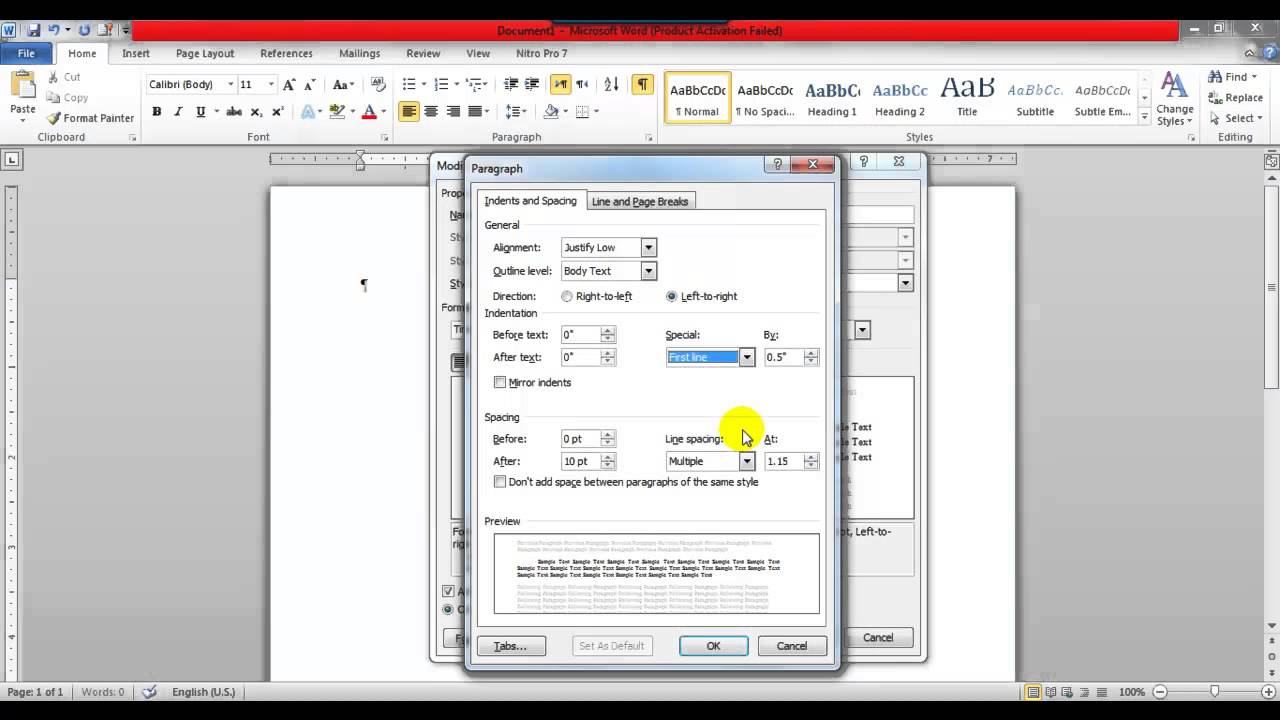The image size is (1280, 720).
Task: Click Cancel in Paragraph dialog
Action: coord(791,646)
